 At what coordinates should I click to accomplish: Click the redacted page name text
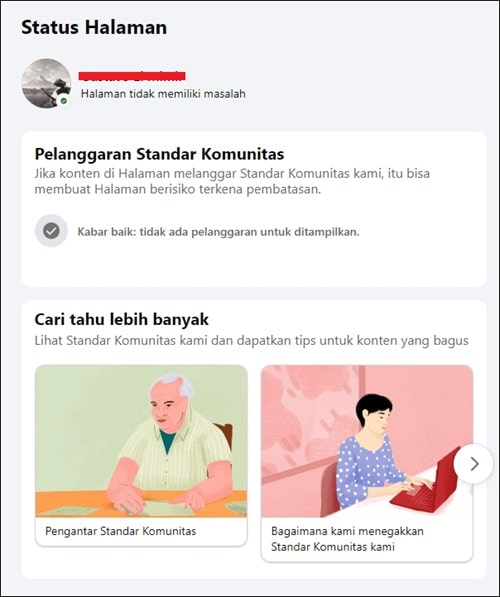132,76
